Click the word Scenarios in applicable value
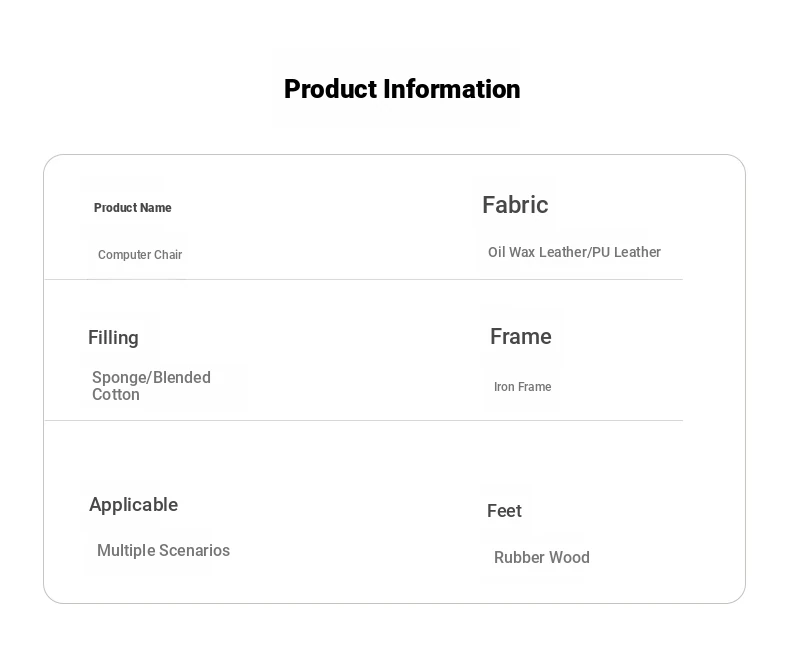Viewport: 790px width, 645px height. click(x=194, y=550)
